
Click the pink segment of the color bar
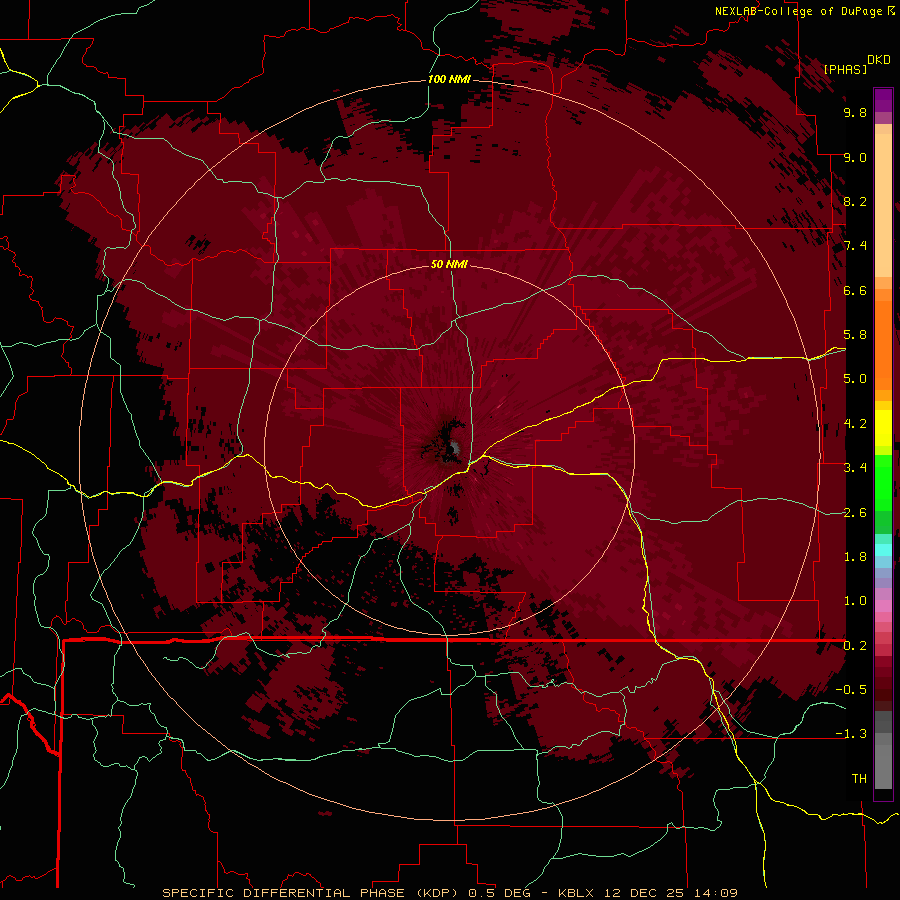pyautogui.click(x=883, y=606)
